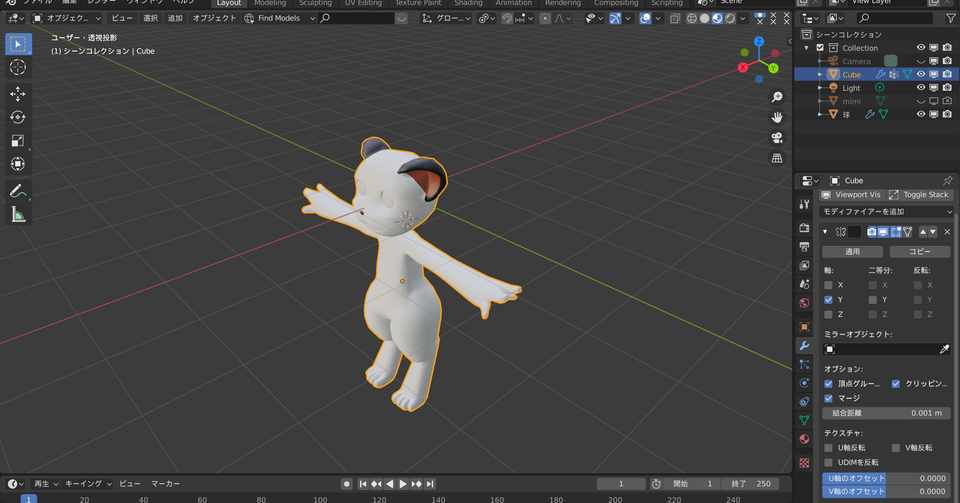Screen dimensions: 960x503
Task: Hide Light in viewport via eye icon
Action: click(921, 88)
